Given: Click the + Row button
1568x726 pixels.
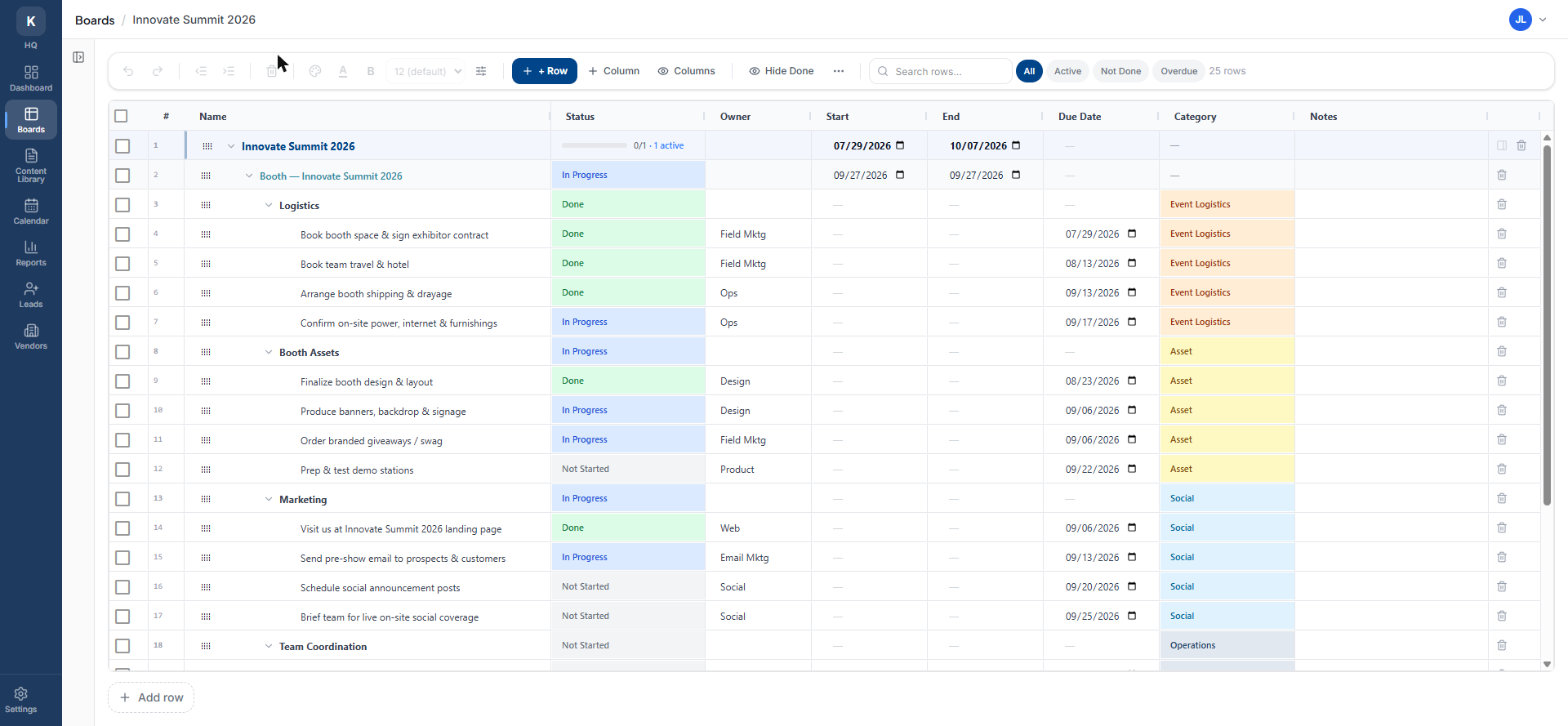Looking at the screenshot, I should tap(544, 71).
